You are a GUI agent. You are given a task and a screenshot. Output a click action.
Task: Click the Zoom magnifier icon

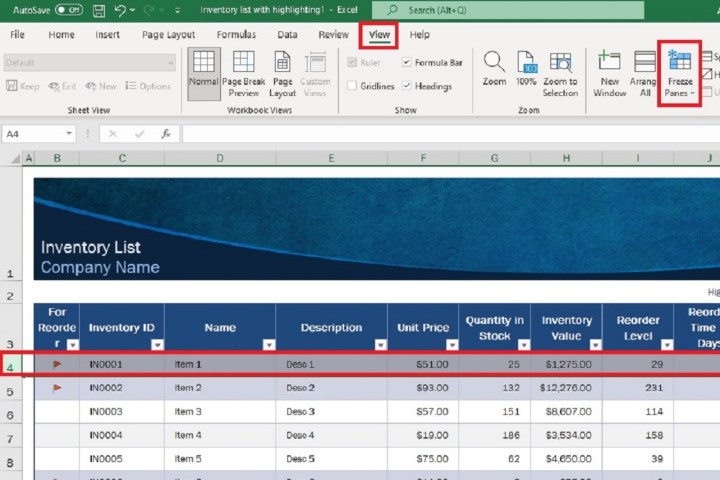494,61
